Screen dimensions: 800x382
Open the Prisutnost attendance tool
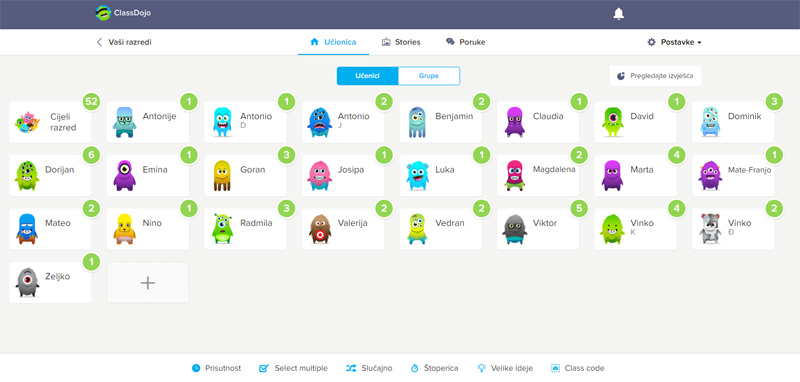(x=216, y=368)
